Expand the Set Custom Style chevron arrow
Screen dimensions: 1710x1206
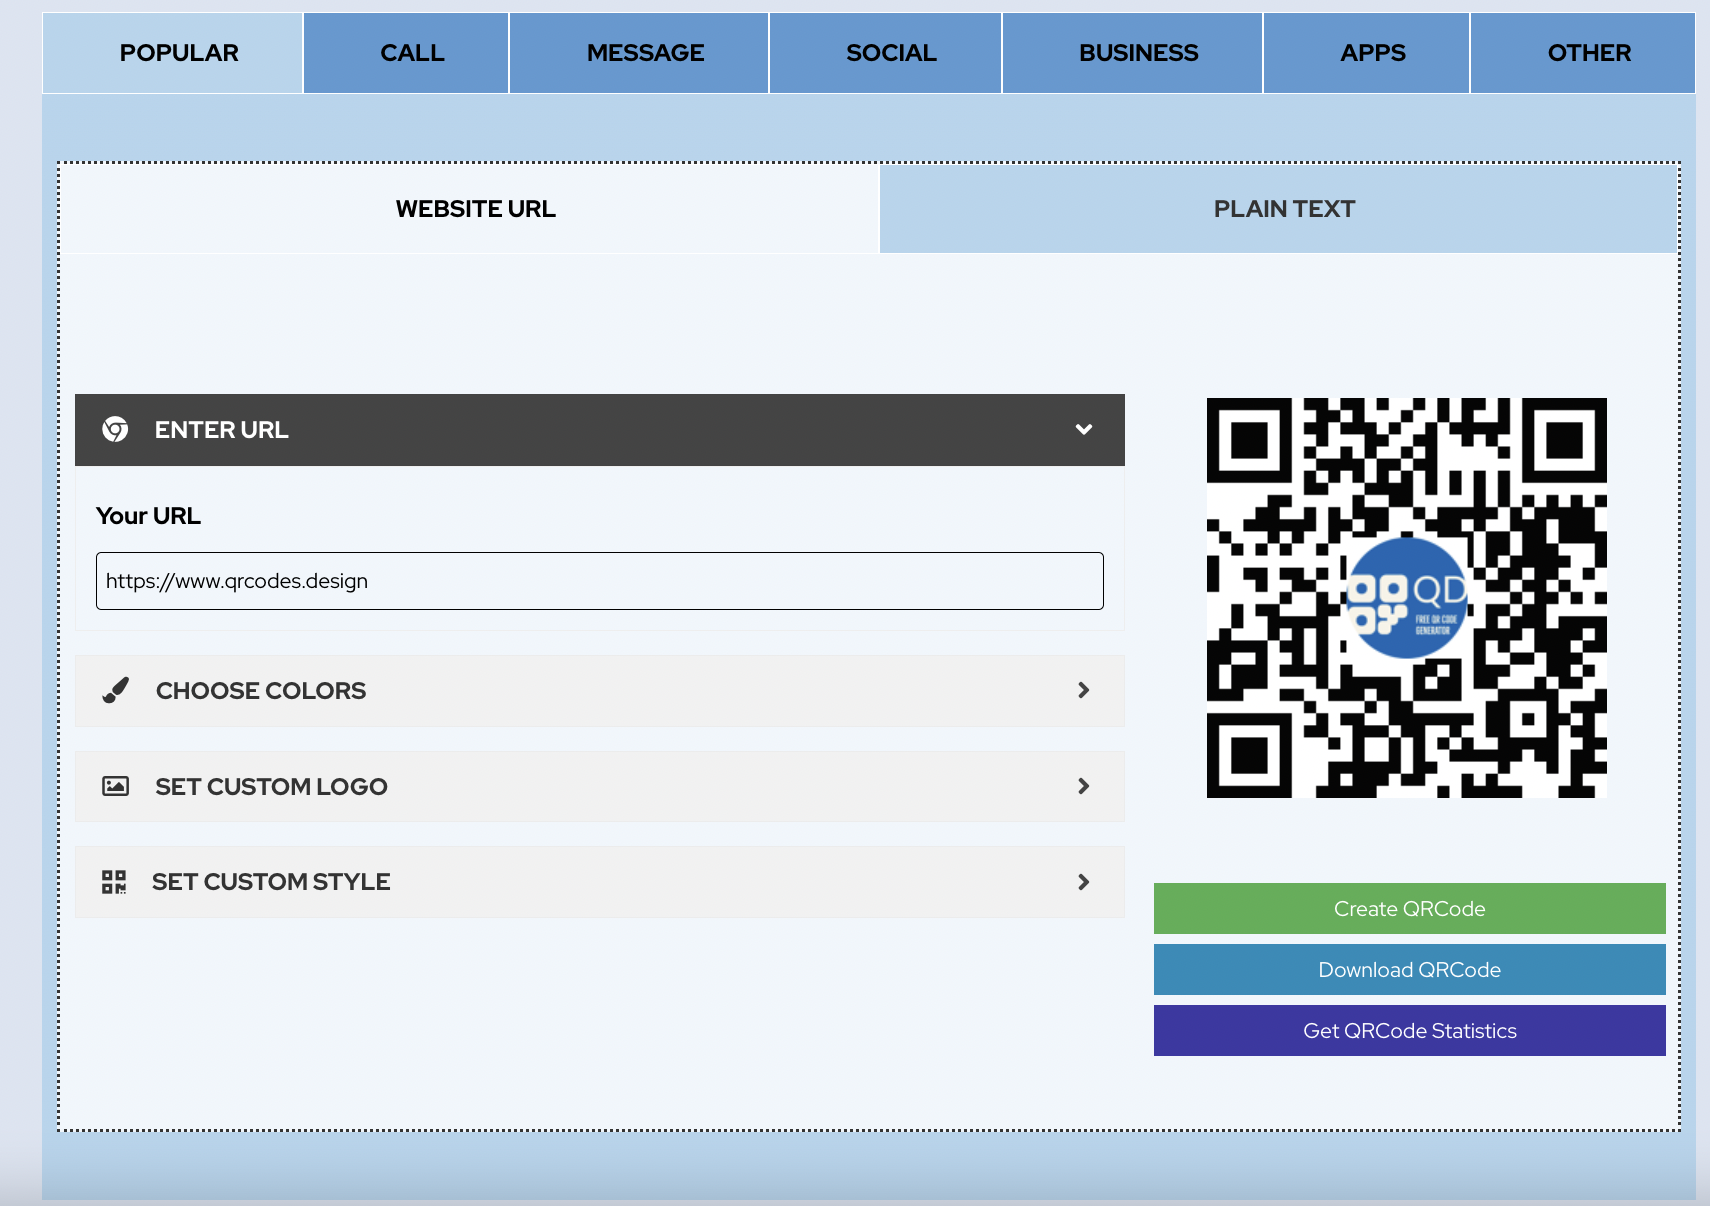tap(1084, 882)
